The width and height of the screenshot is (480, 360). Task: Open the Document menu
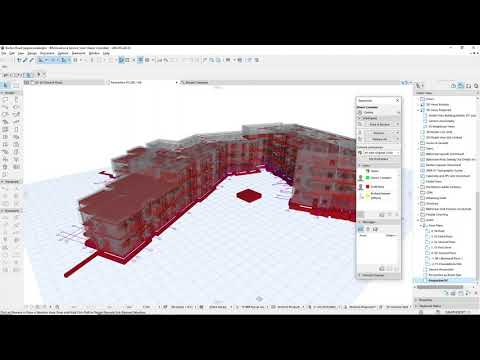tap(47, 53)
